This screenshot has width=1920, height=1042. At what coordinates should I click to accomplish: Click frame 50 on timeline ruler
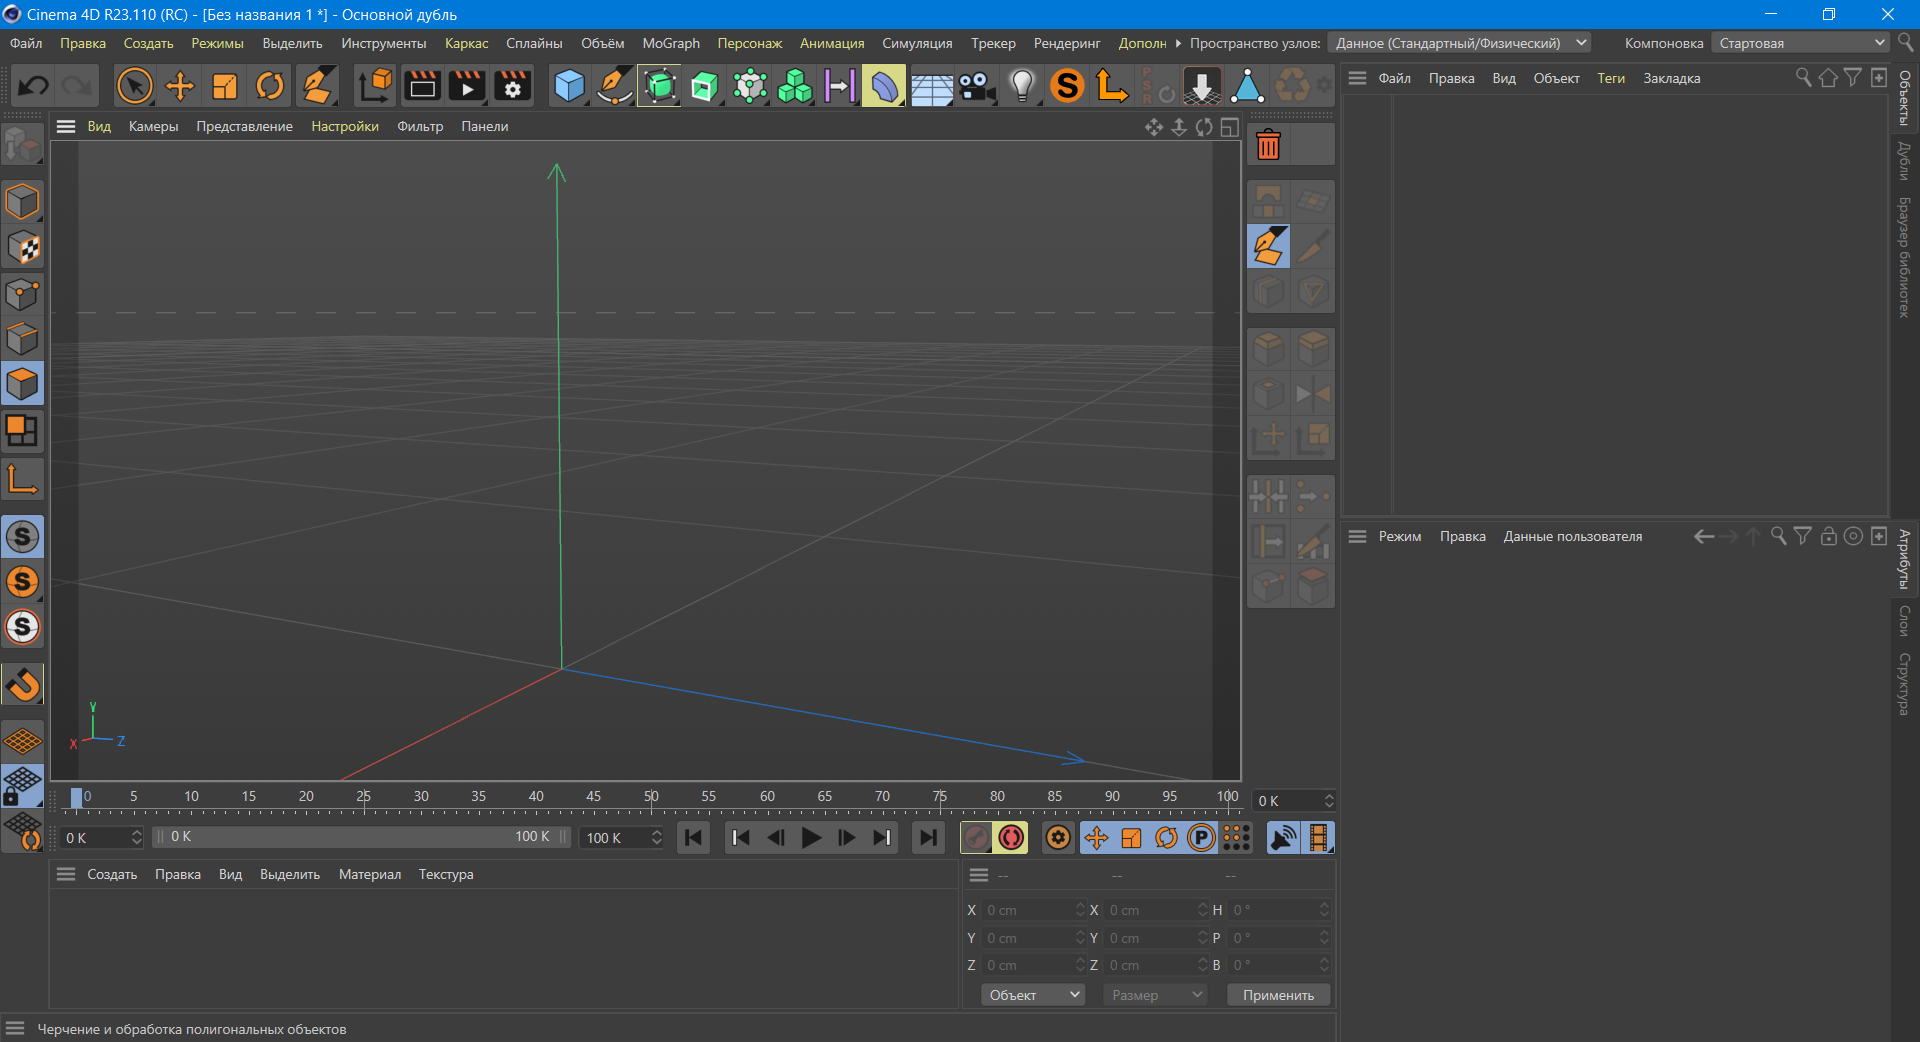point(651,797)
